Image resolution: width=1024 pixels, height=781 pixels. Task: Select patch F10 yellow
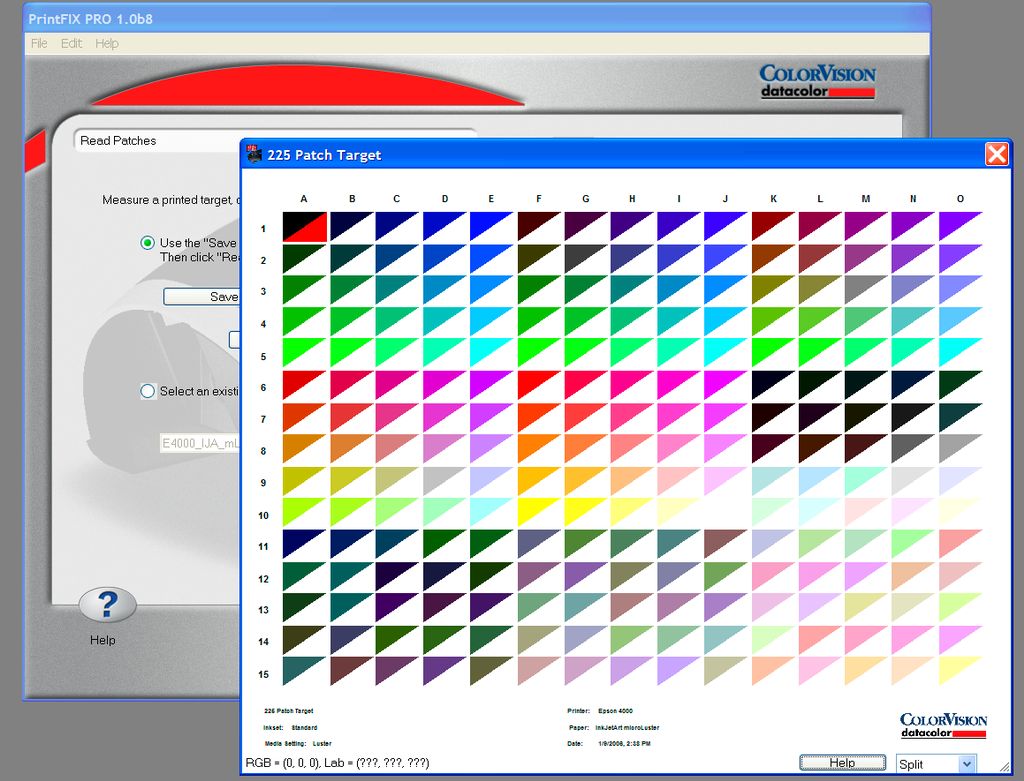click(x=539, y=513)
